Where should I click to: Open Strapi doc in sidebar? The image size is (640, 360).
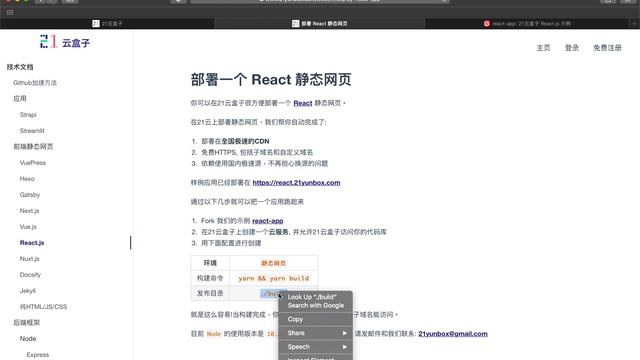tap(28, 115)
